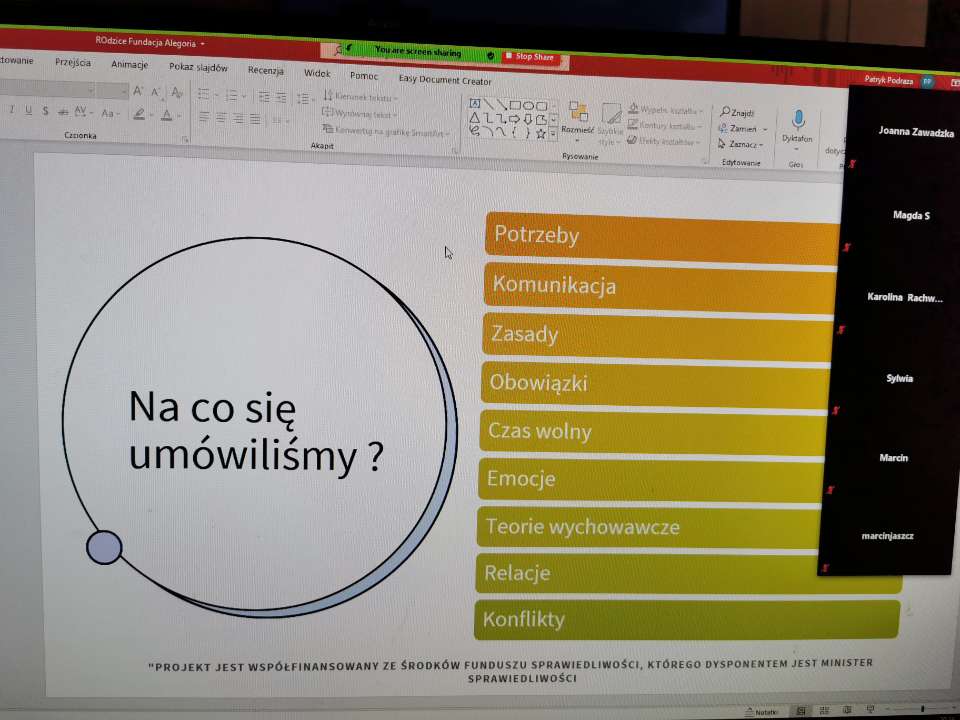960x720 pixels.
Task: Select the text box shape
Action: point(474,103)
